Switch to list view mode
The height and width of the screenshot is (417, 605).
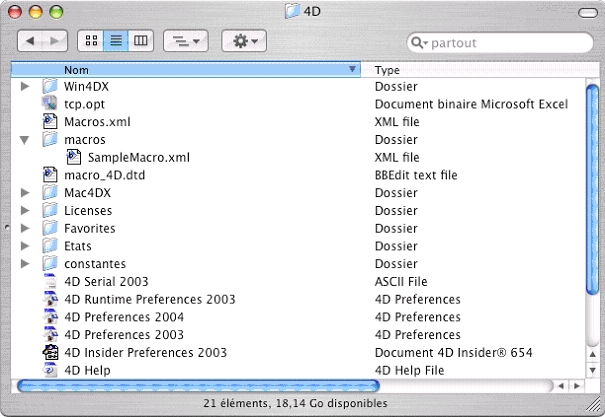click(x=115, y=41)
